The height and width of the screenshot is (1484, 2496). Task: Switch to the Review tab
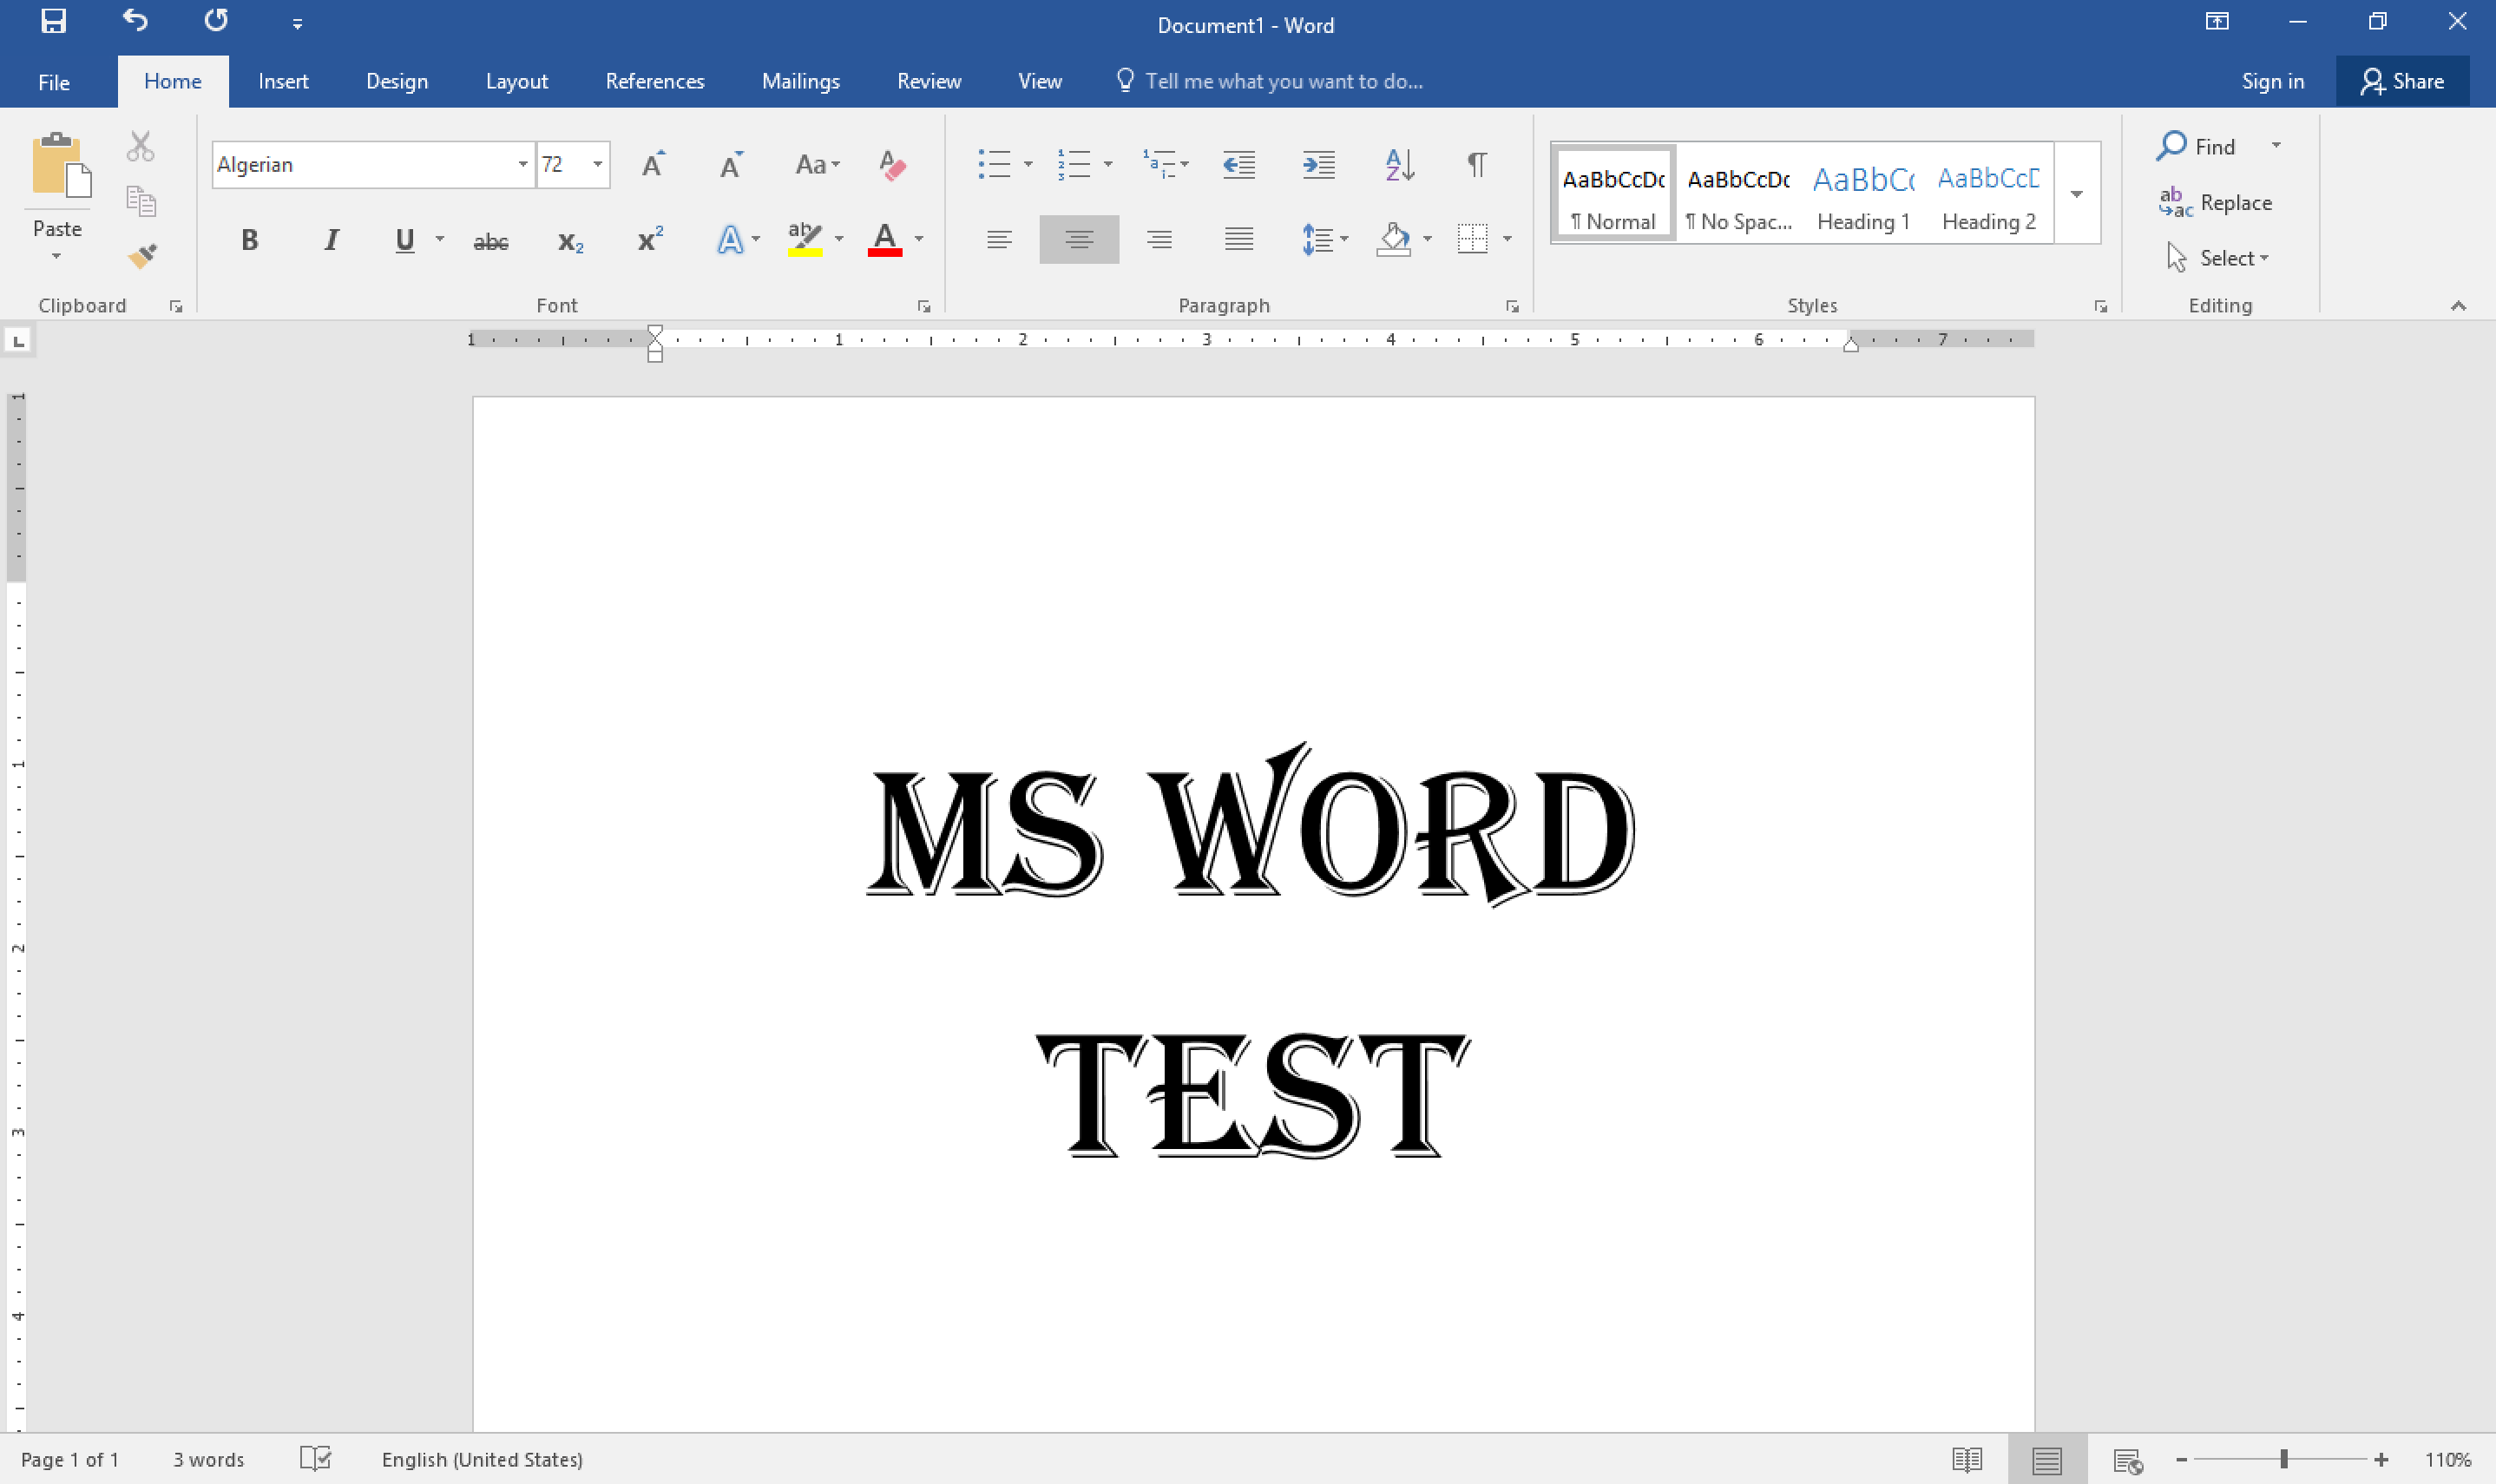click(929, 82)
